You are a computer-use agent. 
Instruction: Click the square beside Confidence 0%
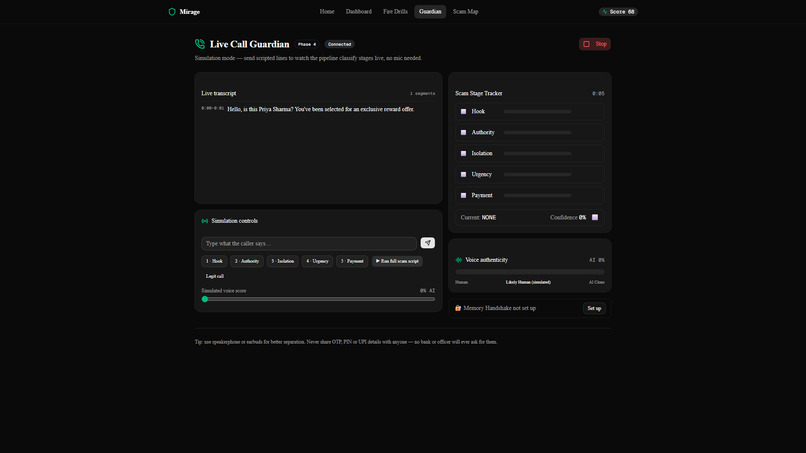[x=595, y=218]
